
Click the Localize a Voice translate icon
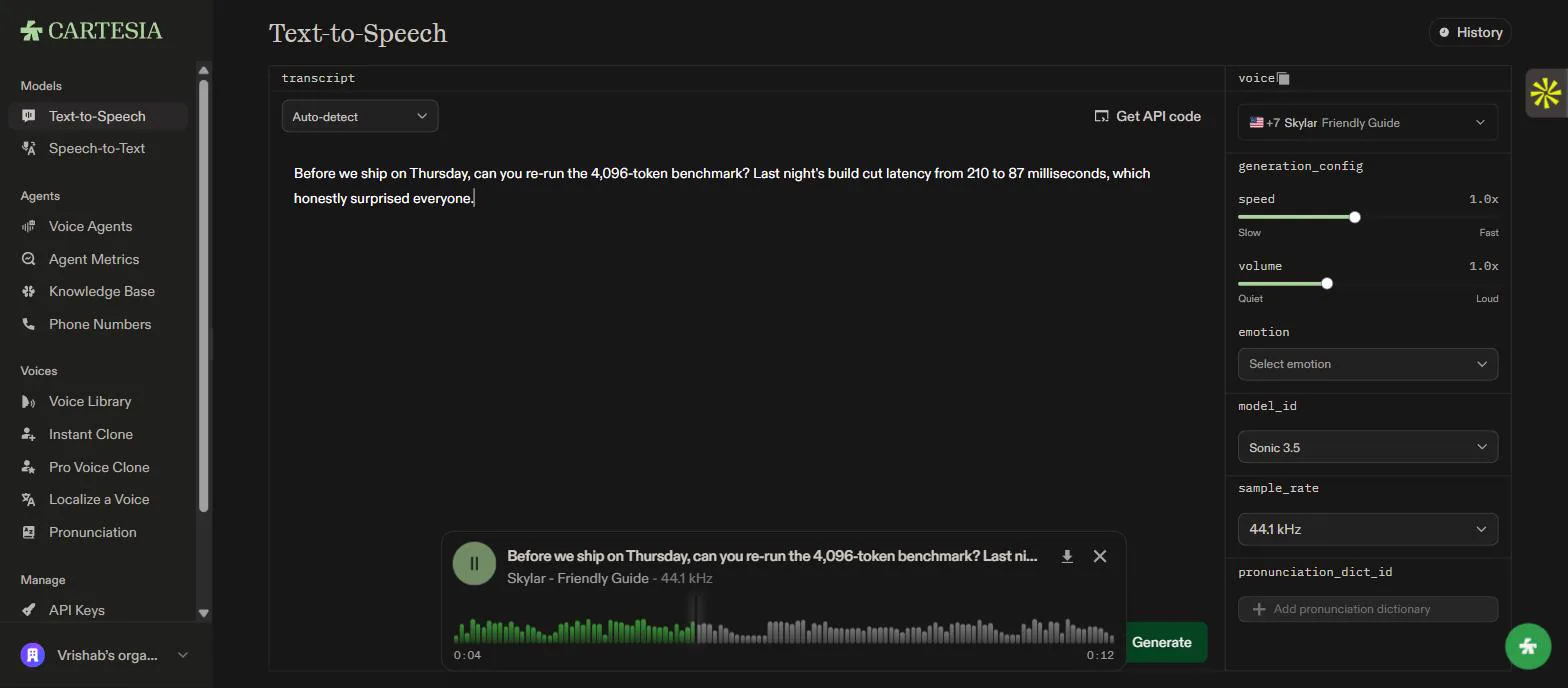point(28,499)
